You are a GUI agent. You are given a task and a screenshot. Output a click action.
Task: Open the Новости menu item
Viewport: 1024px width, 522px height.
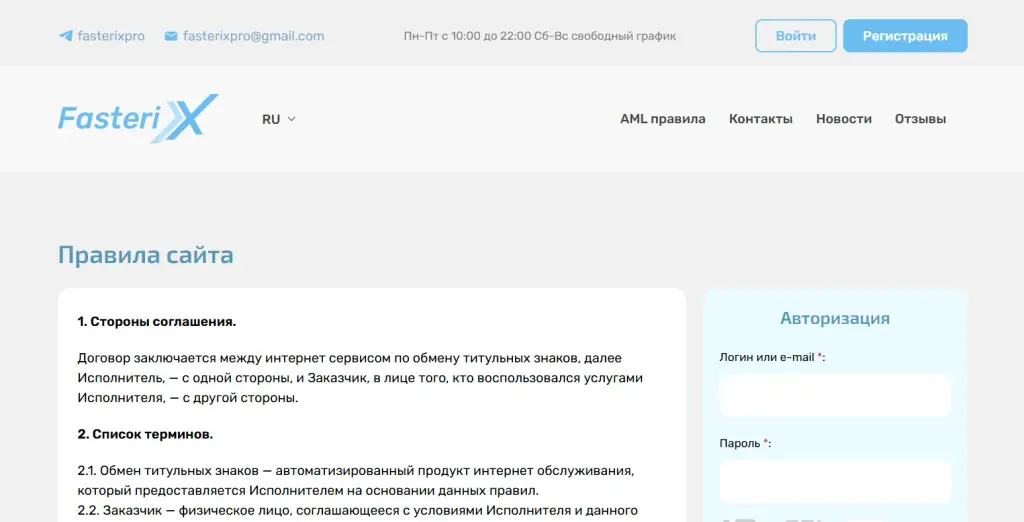[843, 119]
